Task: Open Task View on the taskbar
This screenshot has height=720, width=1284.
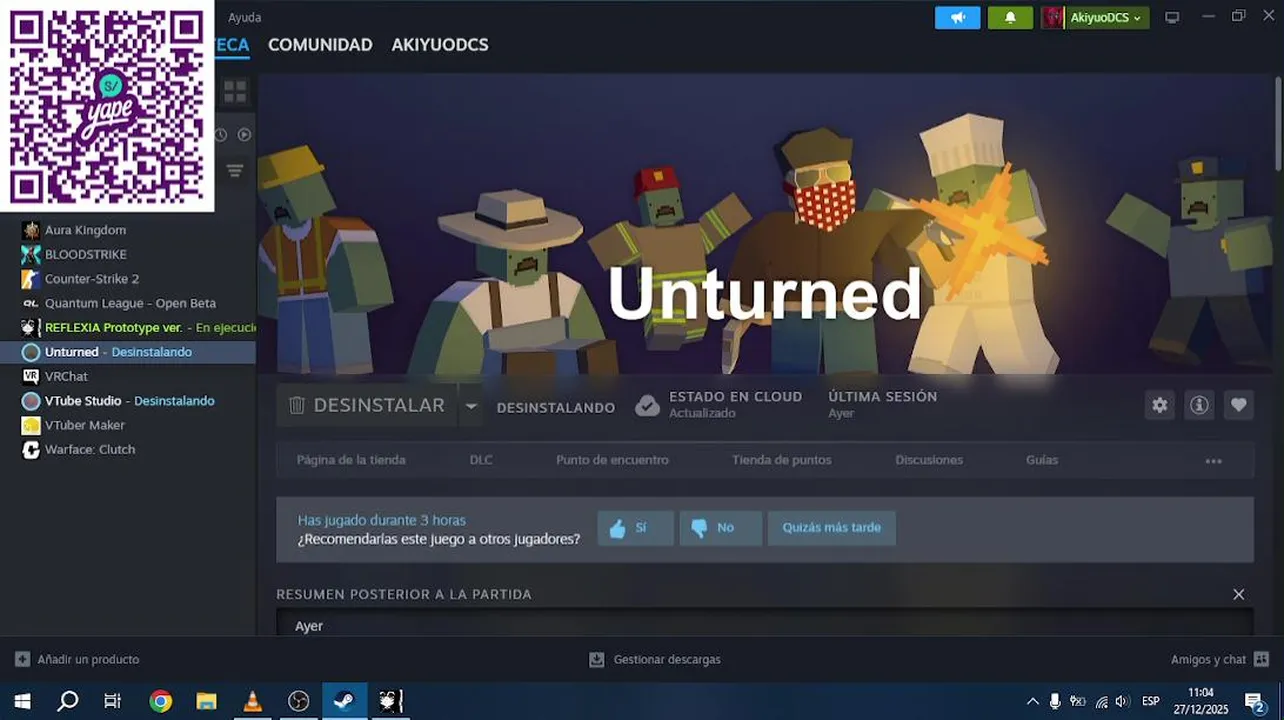Action: [x=113, y=701]
